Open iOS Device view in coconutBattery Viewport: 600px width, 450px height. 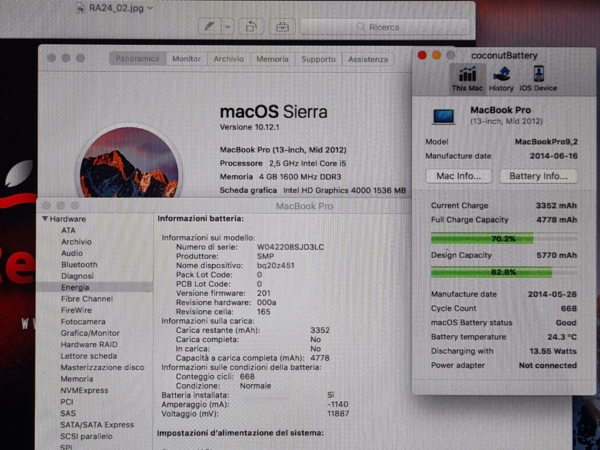click(538, 78)
